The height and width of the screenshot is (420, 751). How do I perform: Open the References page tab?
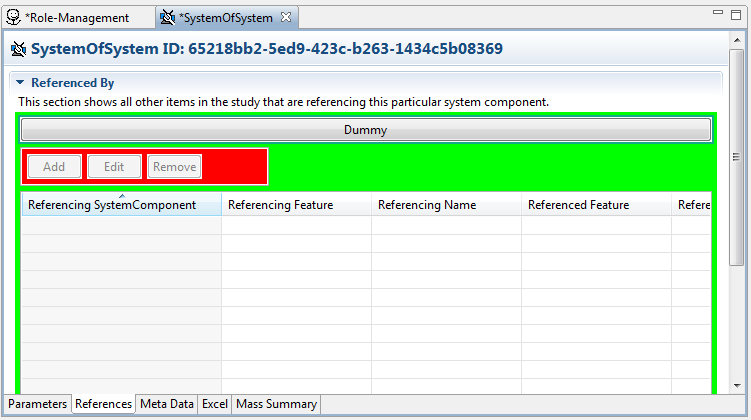click(x=103, y=404)
